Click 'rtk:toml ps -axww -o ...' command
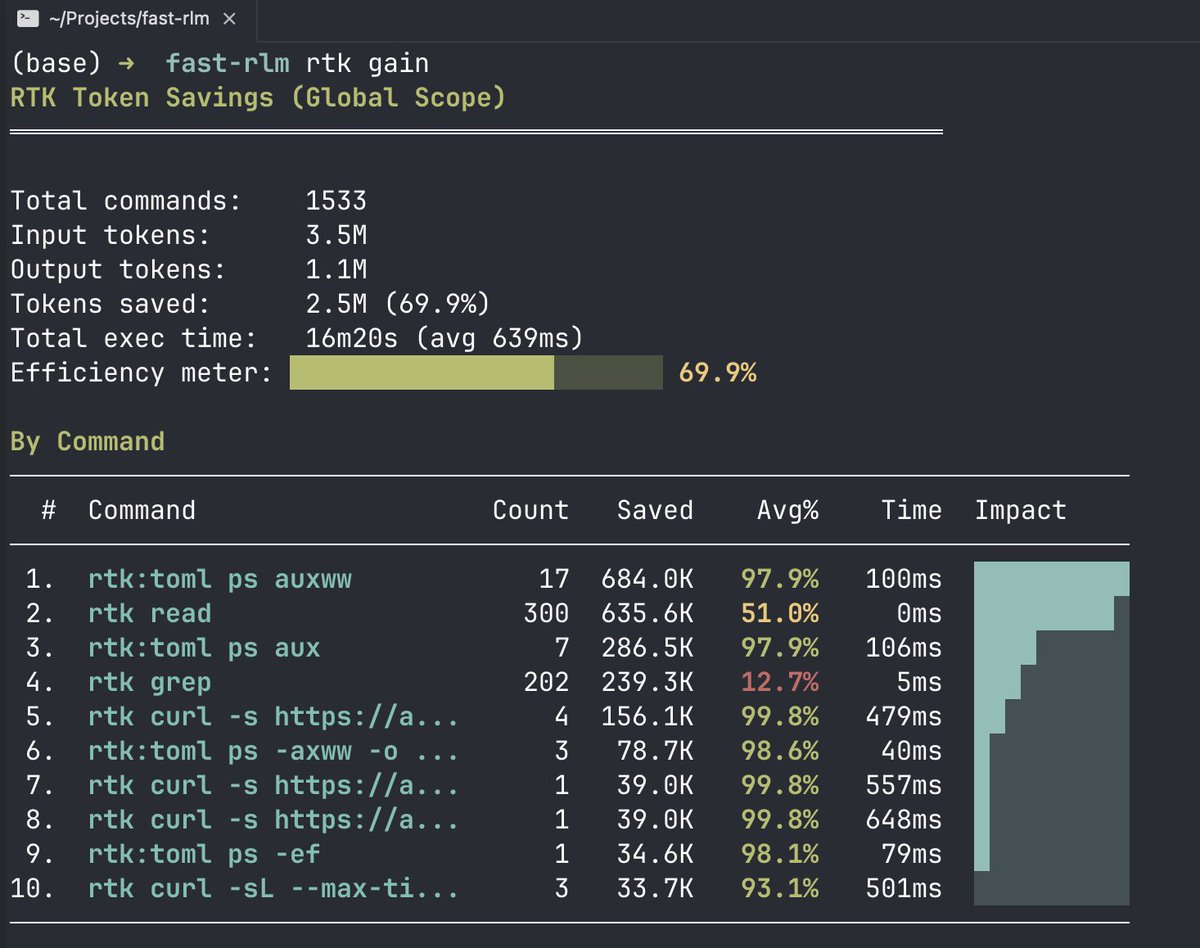The width and height of the screenshot is (1200, 948). click(273, 751)
